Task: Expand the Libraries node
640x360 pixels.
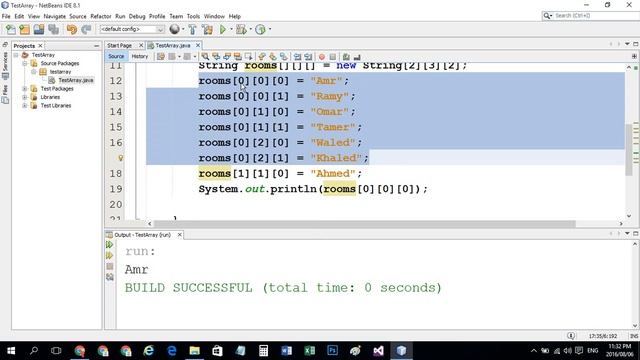Action: point(24,97)
